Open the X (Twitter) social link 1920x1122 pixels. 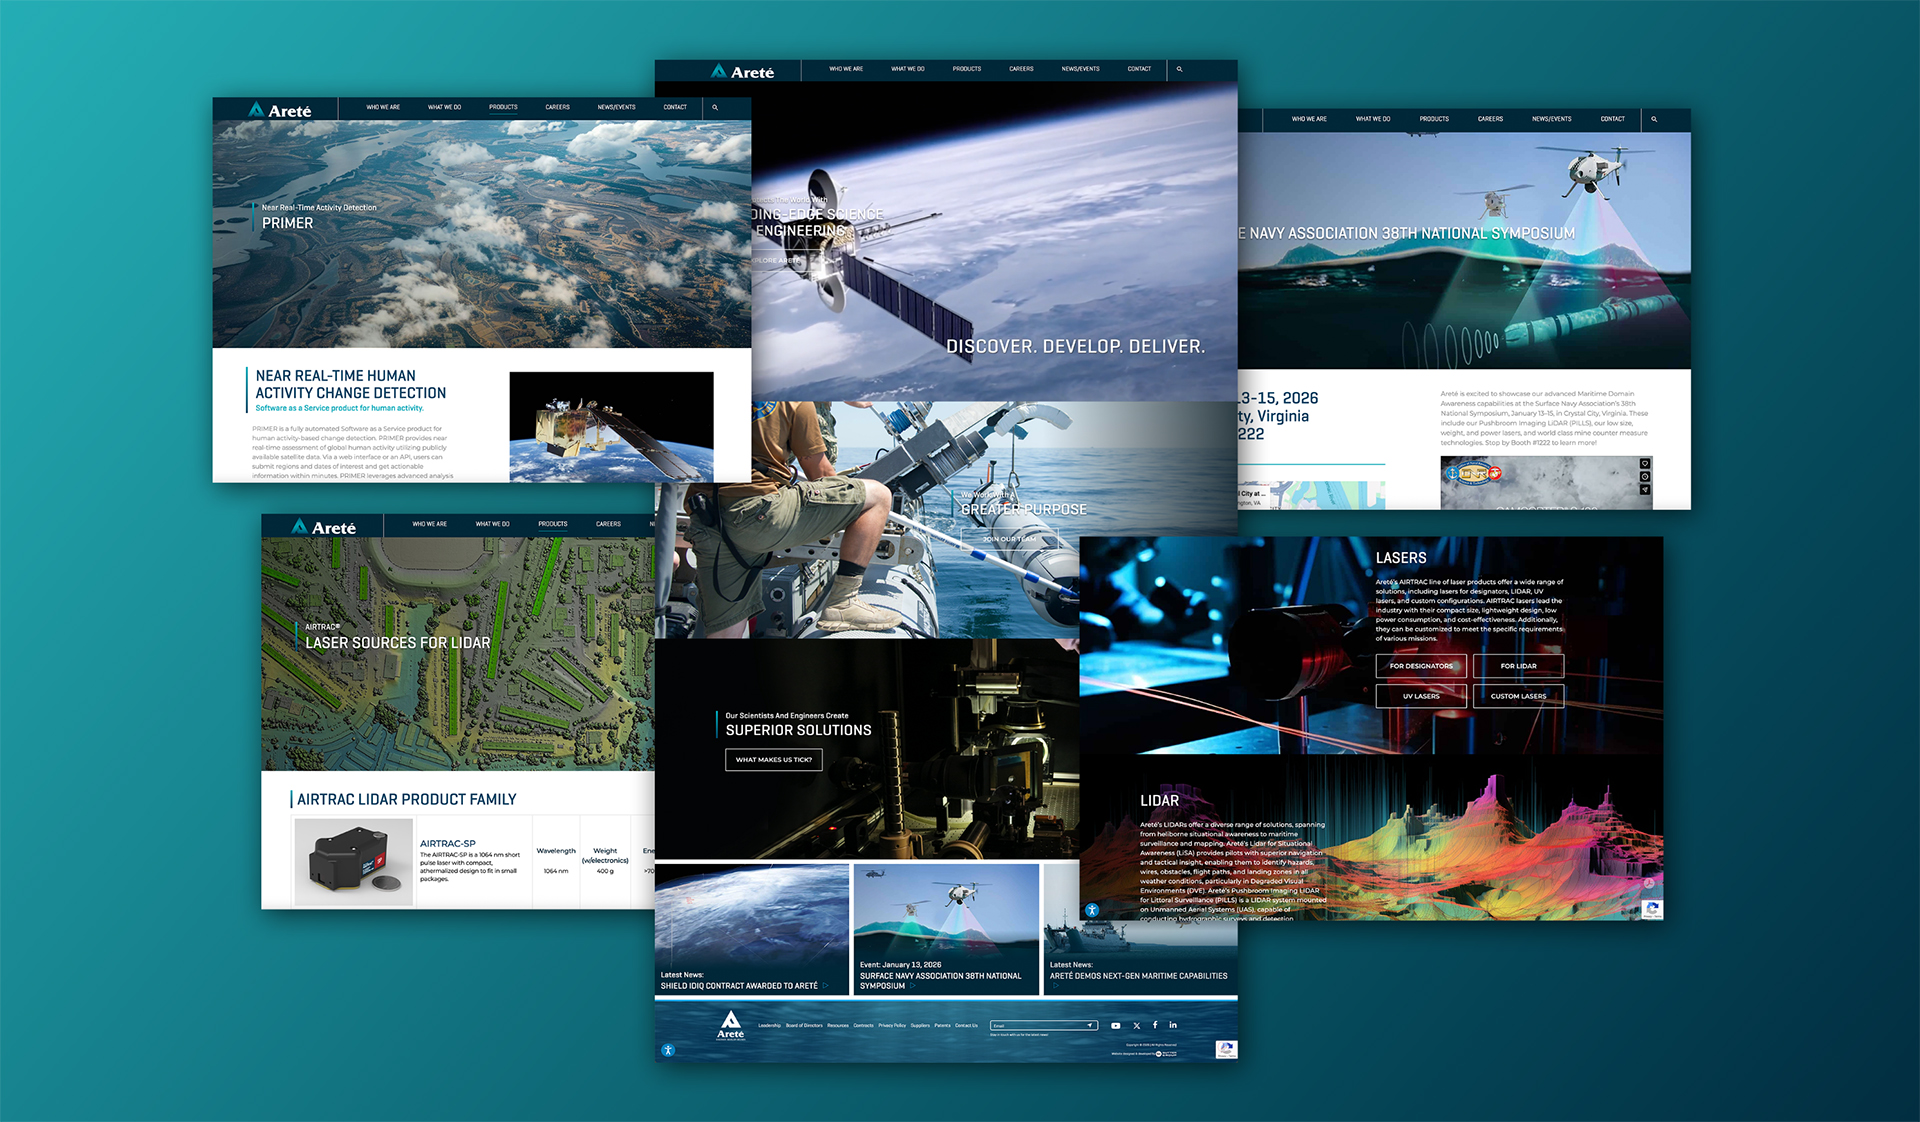click(1136, 1026)
